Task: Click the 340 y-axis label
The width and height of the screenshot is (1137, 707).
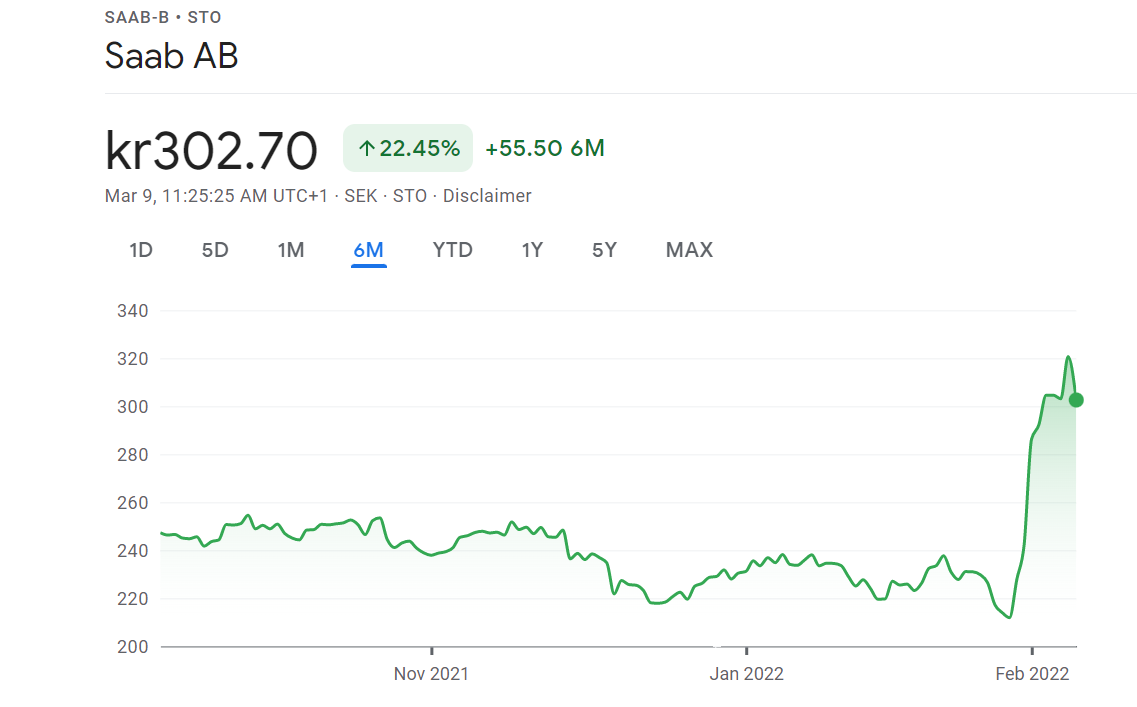Action: click(132, 311)
